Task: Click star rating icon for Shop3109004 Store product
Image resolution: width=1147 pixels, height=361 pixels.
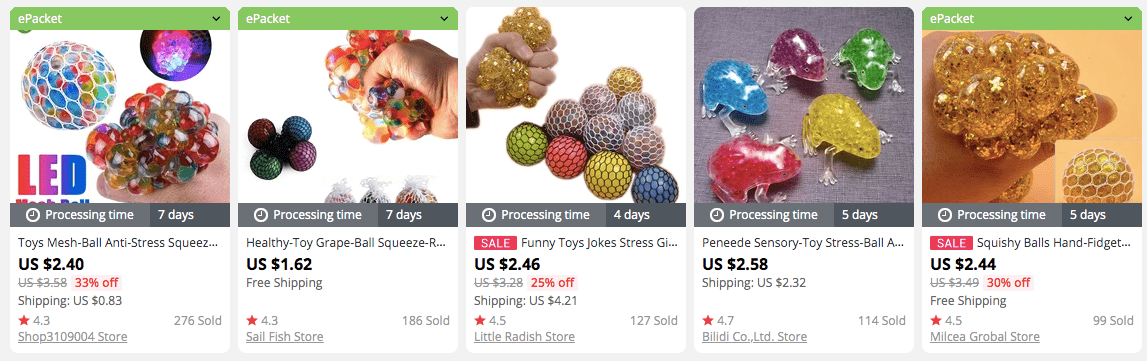Action: [24, 320]
